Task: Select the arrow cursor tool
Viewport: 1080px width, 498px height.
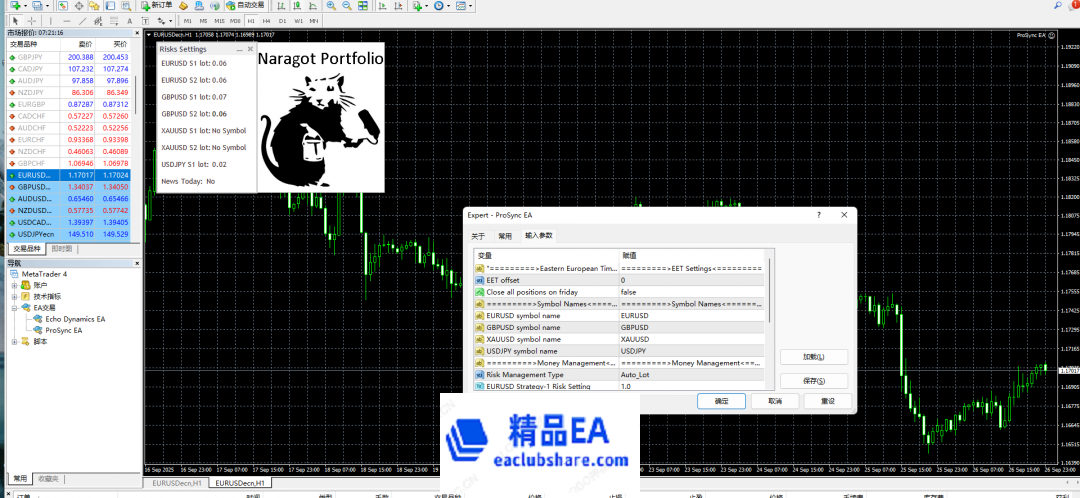Action: 15,21
